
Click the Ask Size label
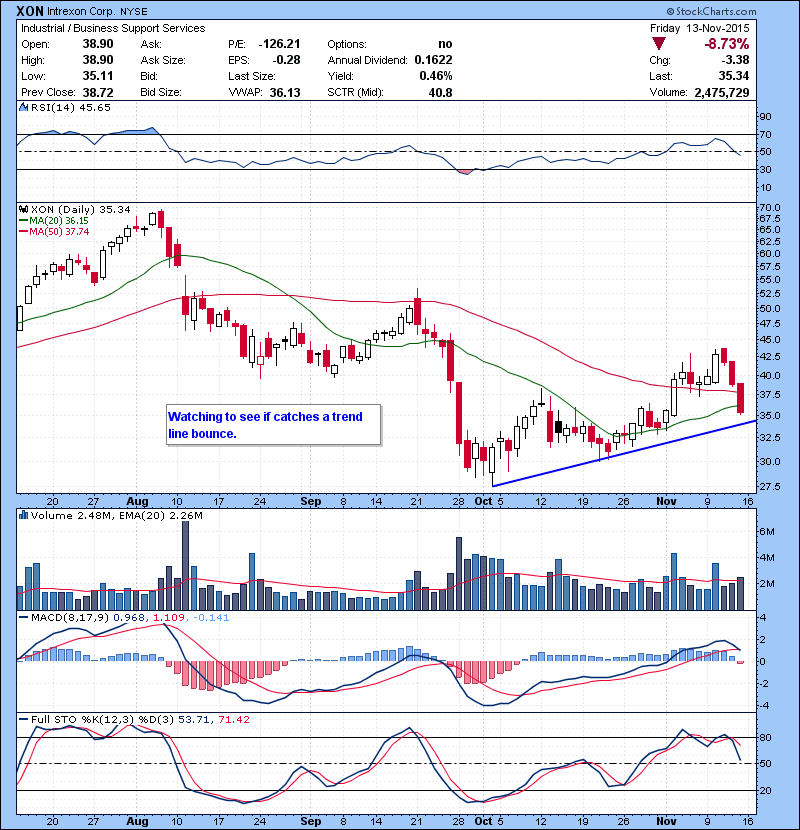[163, 60]
